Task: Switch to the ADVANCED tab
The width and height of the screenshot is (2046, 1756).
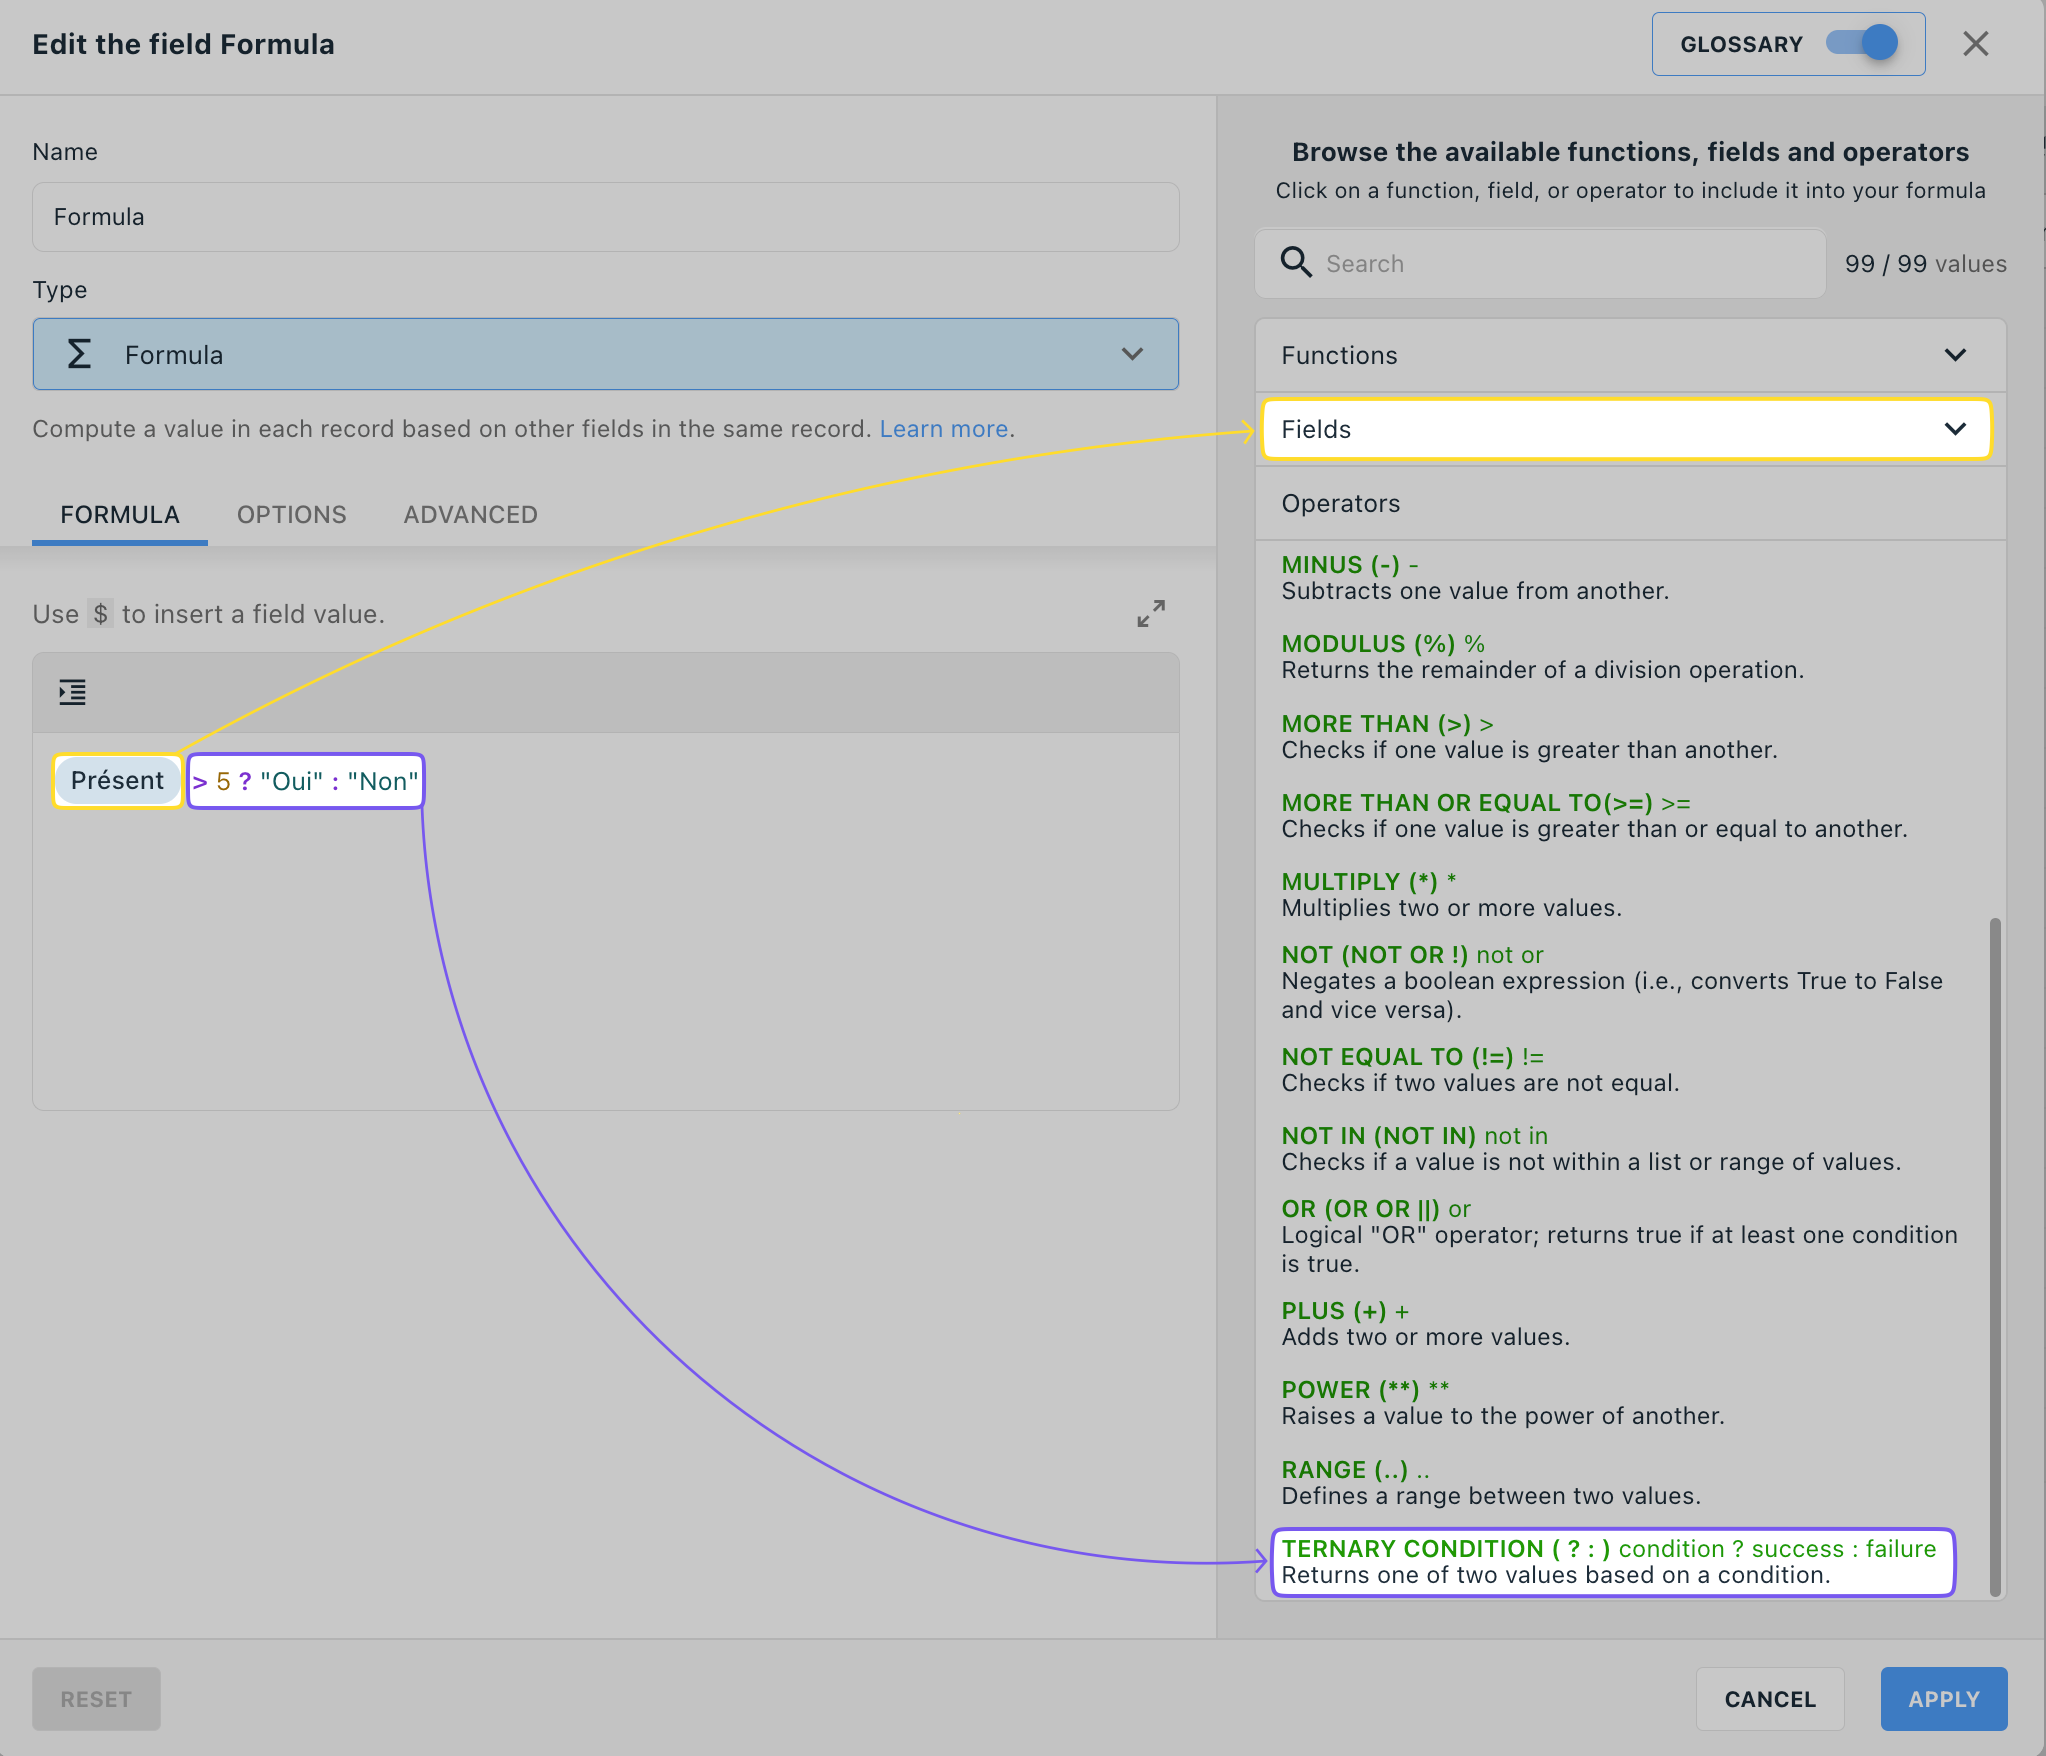Action: pos(470,514)
